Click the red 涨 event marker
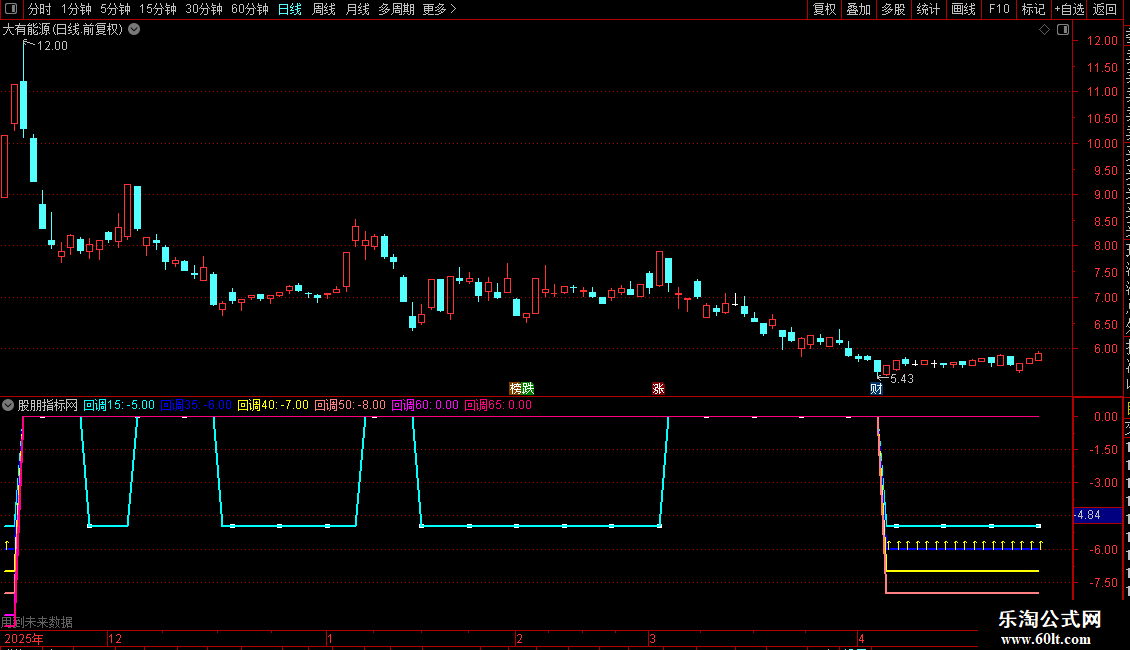Image resolution: width=1130 pixels, height=650 pixels. pyautogui.click(x=658, y=388)
